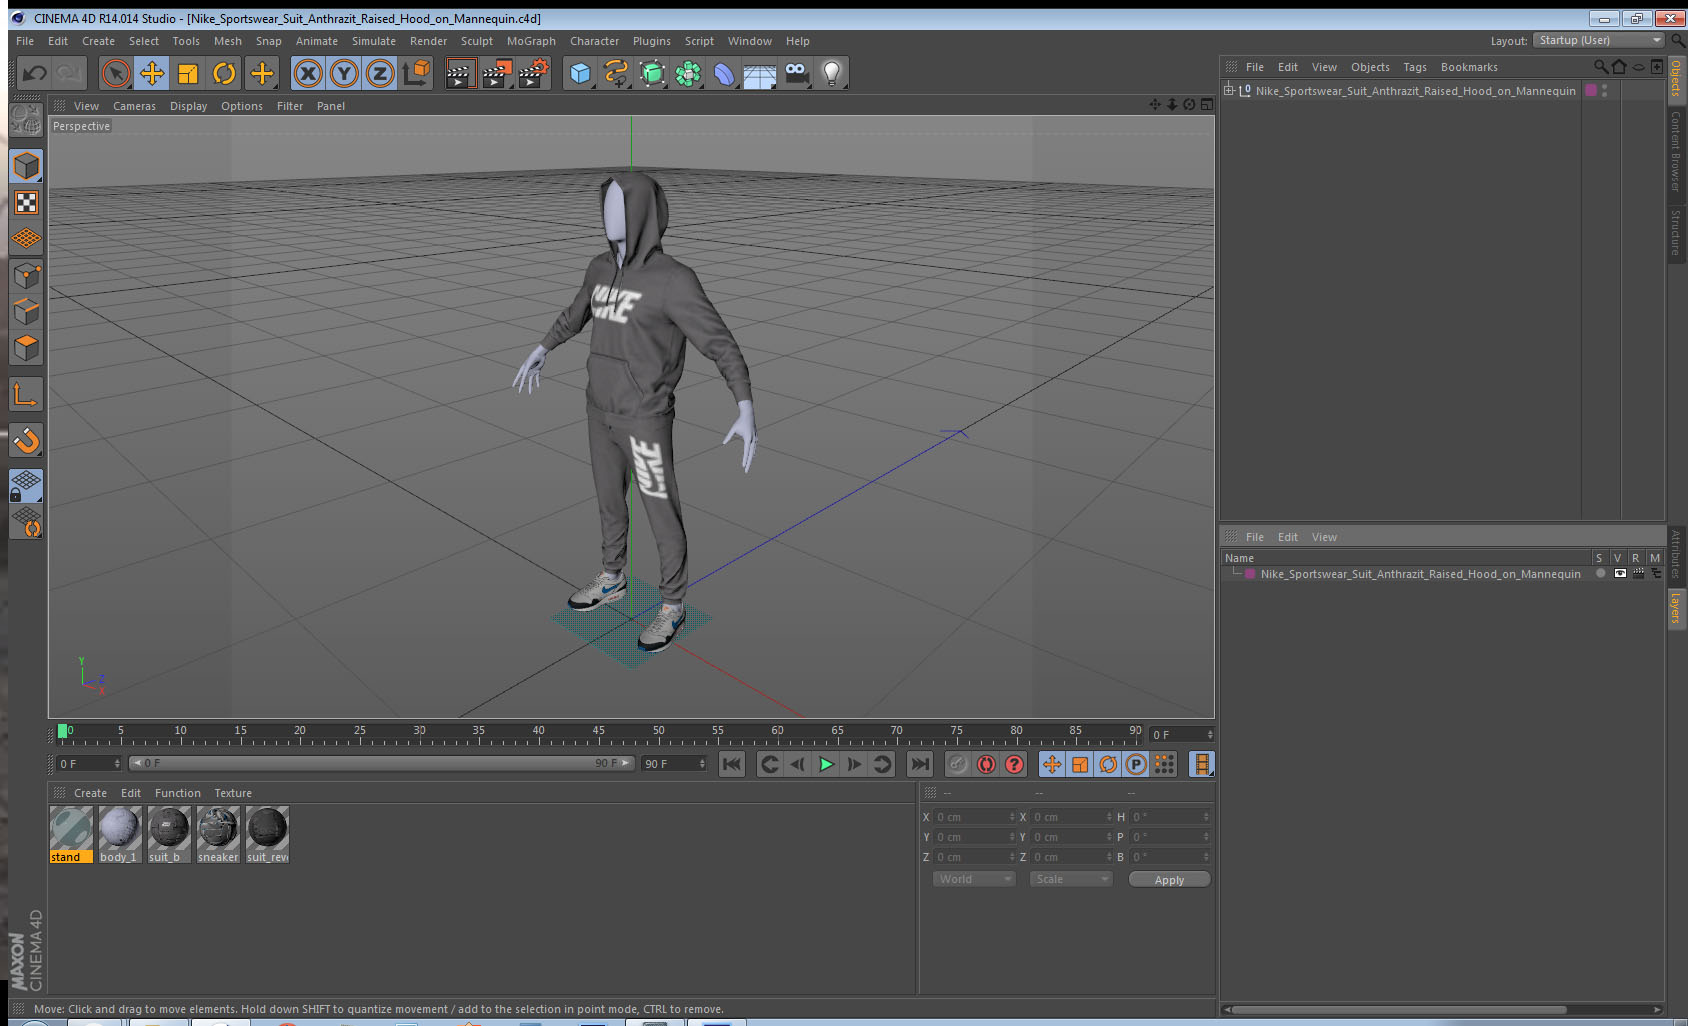Screen dimensions: 1688x1026
Task: Select the Move tool
Action: click(152, 73)
